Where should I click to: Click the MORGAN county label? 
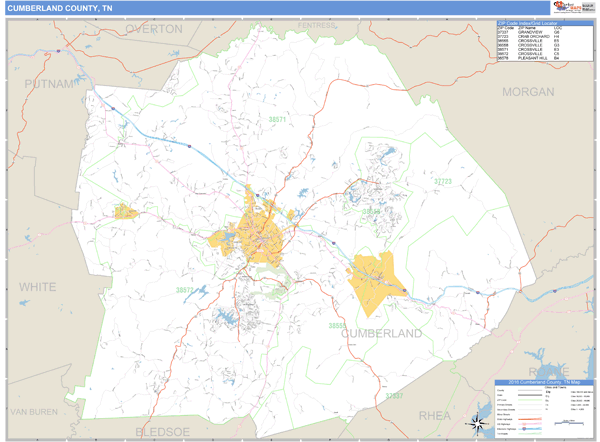click(528, 92)
